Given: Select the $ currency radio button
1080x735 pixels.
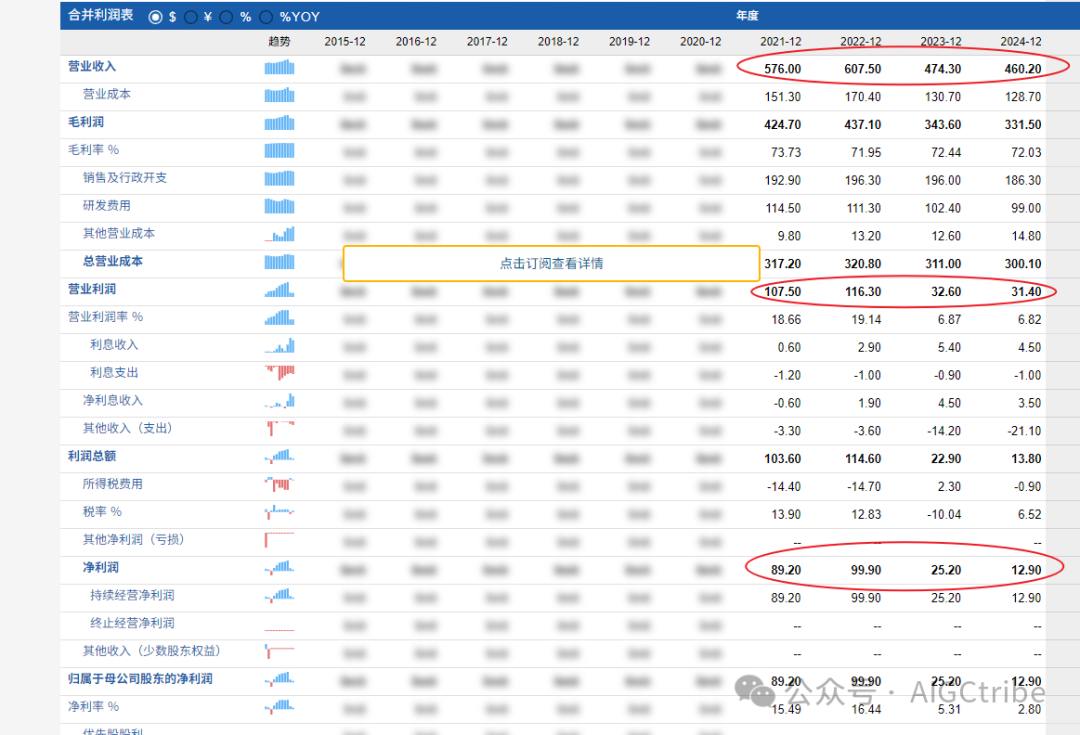Looking at the screenshot, I should [156, 17].
